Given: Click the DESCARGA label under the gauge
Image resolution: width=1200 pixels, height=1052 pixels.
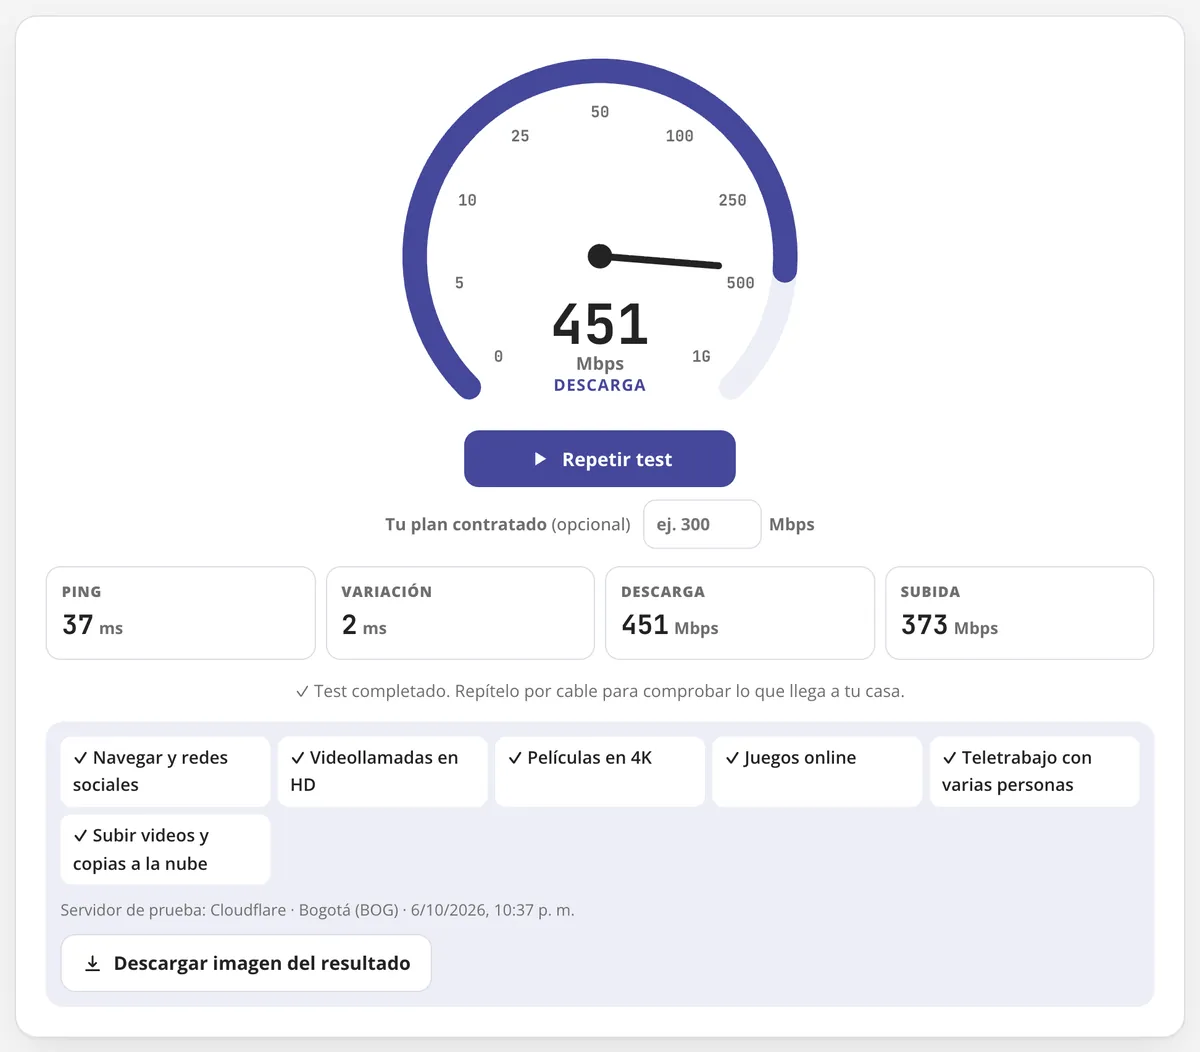Looking at the screenshot, I should (x=600, y=385).
